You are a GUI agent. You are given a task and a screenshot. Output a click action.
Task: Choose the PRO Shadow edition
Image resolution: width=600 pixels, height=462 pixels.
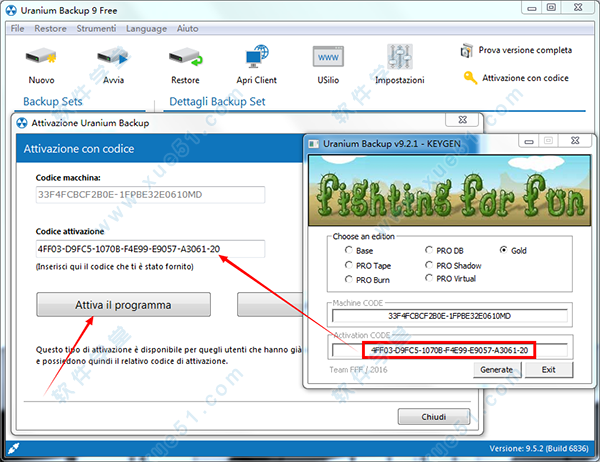tap(429, 265)
